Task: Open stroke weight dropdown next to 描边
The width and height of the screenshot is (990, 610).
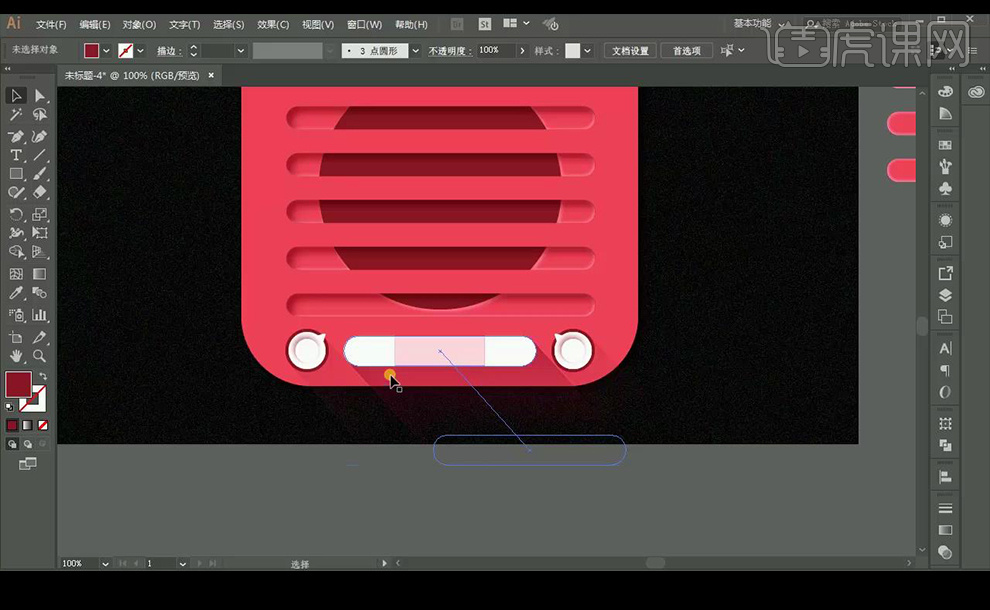Action: coord(241,51)
